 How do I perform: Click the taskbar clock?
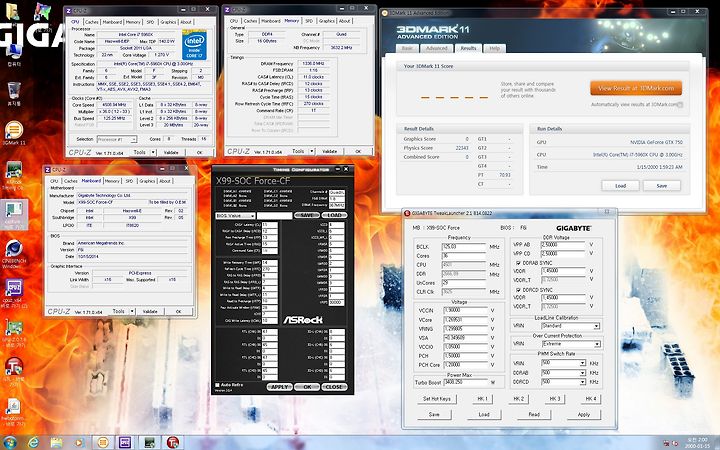697,443
